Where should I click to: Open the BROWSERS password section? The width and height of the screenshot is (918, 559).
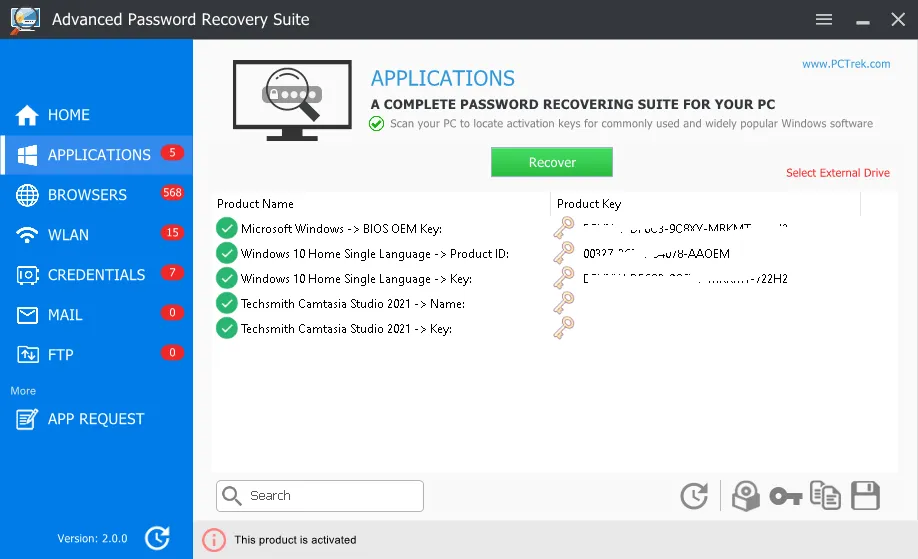coord(87,195)
